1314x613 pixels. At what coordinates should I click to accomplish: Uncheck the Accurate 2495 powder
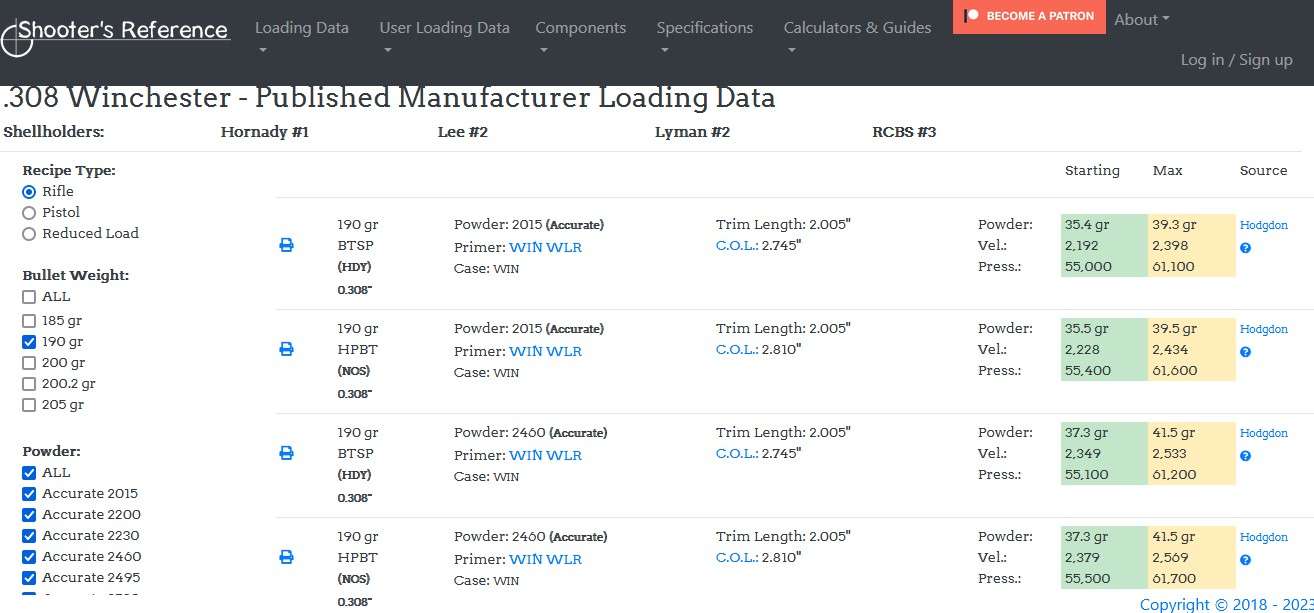(x=29, y=577)
